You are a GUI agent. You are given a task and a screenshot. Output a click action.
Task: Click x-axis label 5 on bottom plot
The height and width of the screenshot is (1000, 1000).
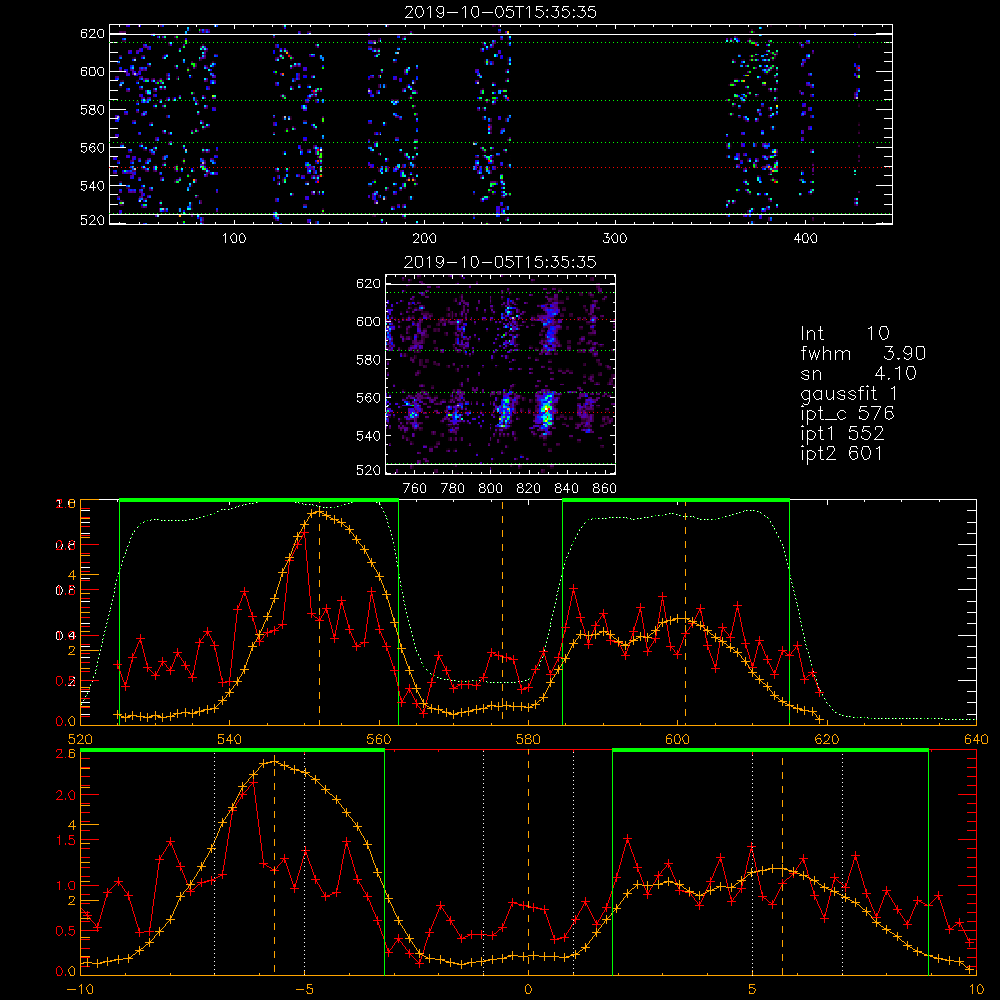753,989
